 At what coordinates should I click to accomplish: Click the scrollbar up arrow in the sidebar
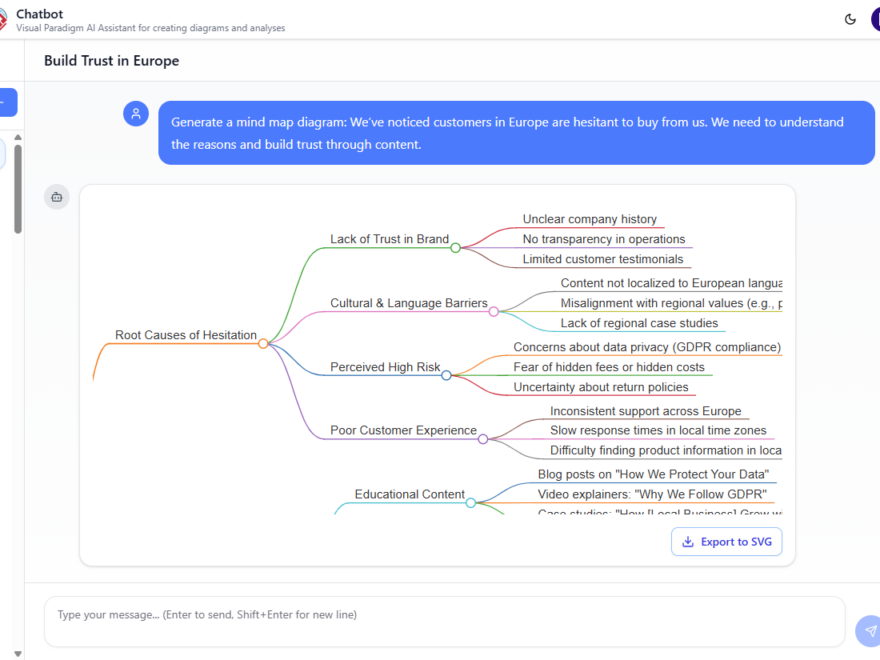tap(17, 137)
